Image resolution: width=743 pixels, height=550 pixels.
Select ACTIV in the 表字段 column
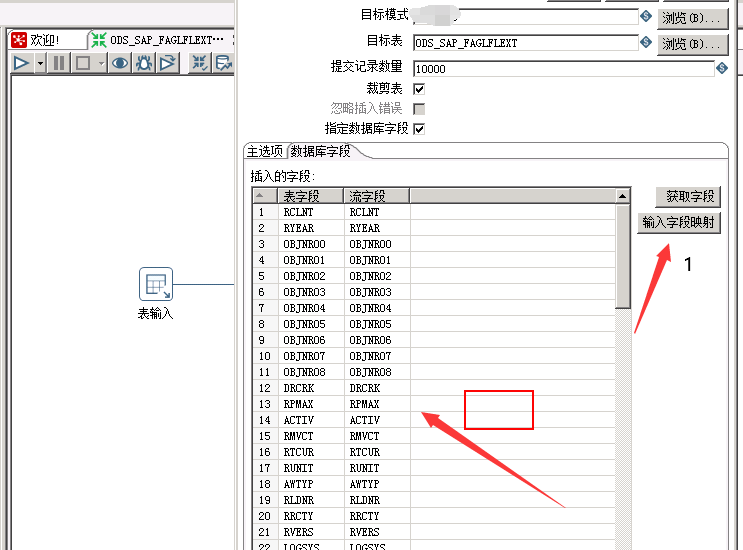tap(311, 420)
